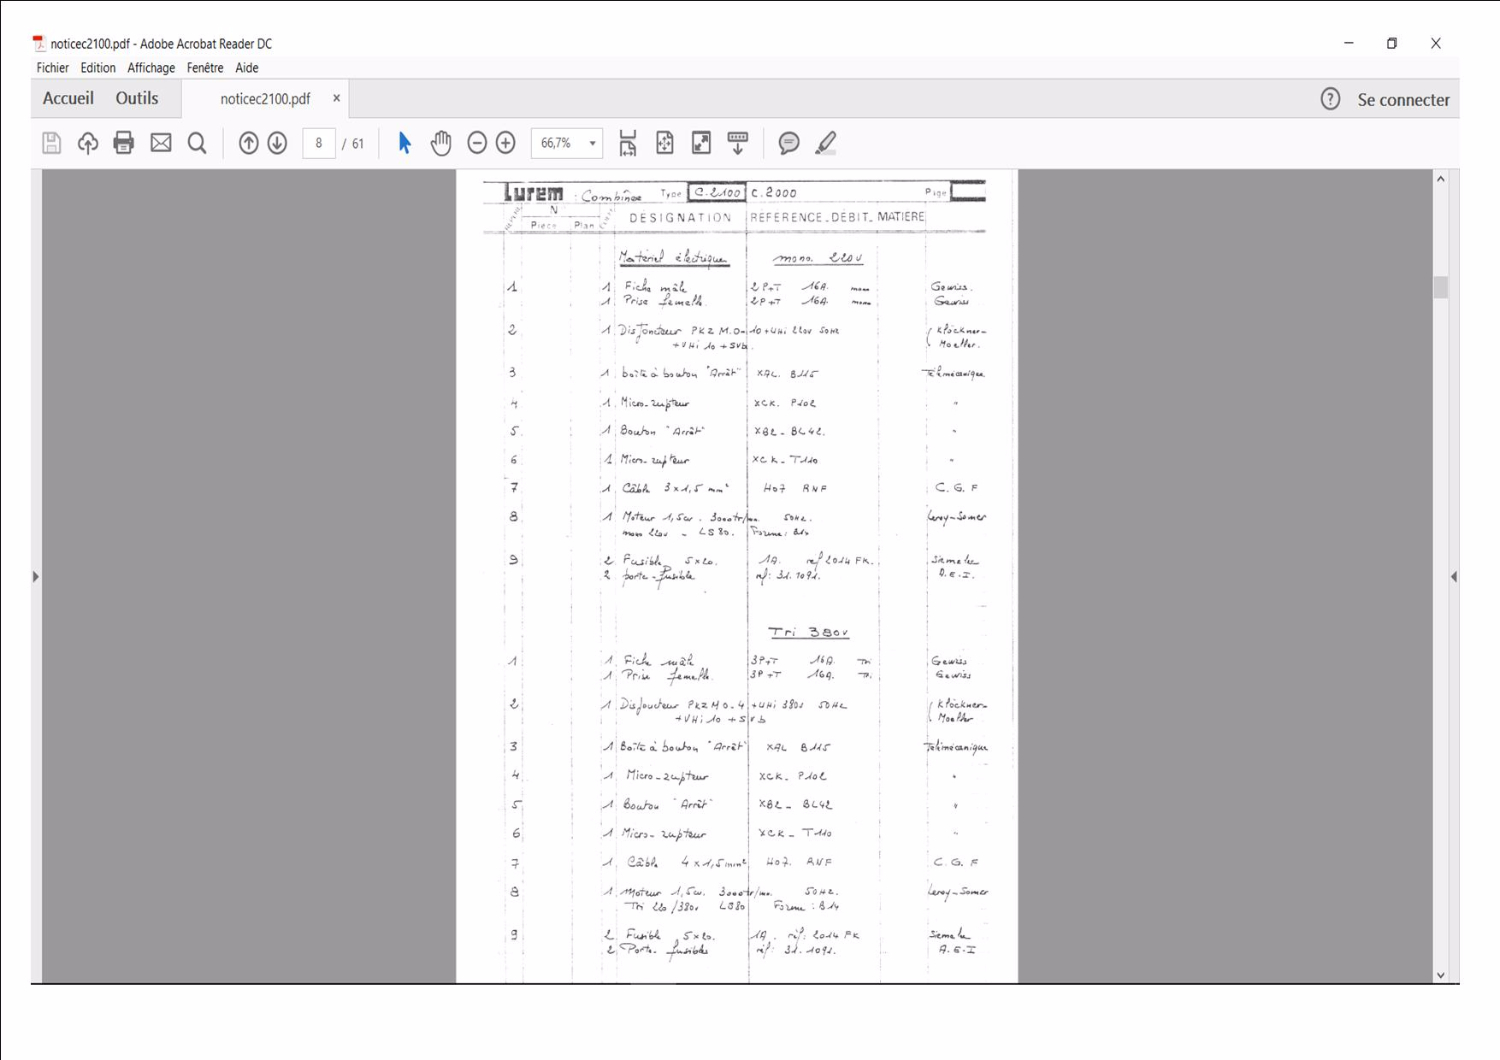This screenshot has height=1060, width=1500.
Task: Click Se connecter to sign in
Action: click(x=1403, y=99)
